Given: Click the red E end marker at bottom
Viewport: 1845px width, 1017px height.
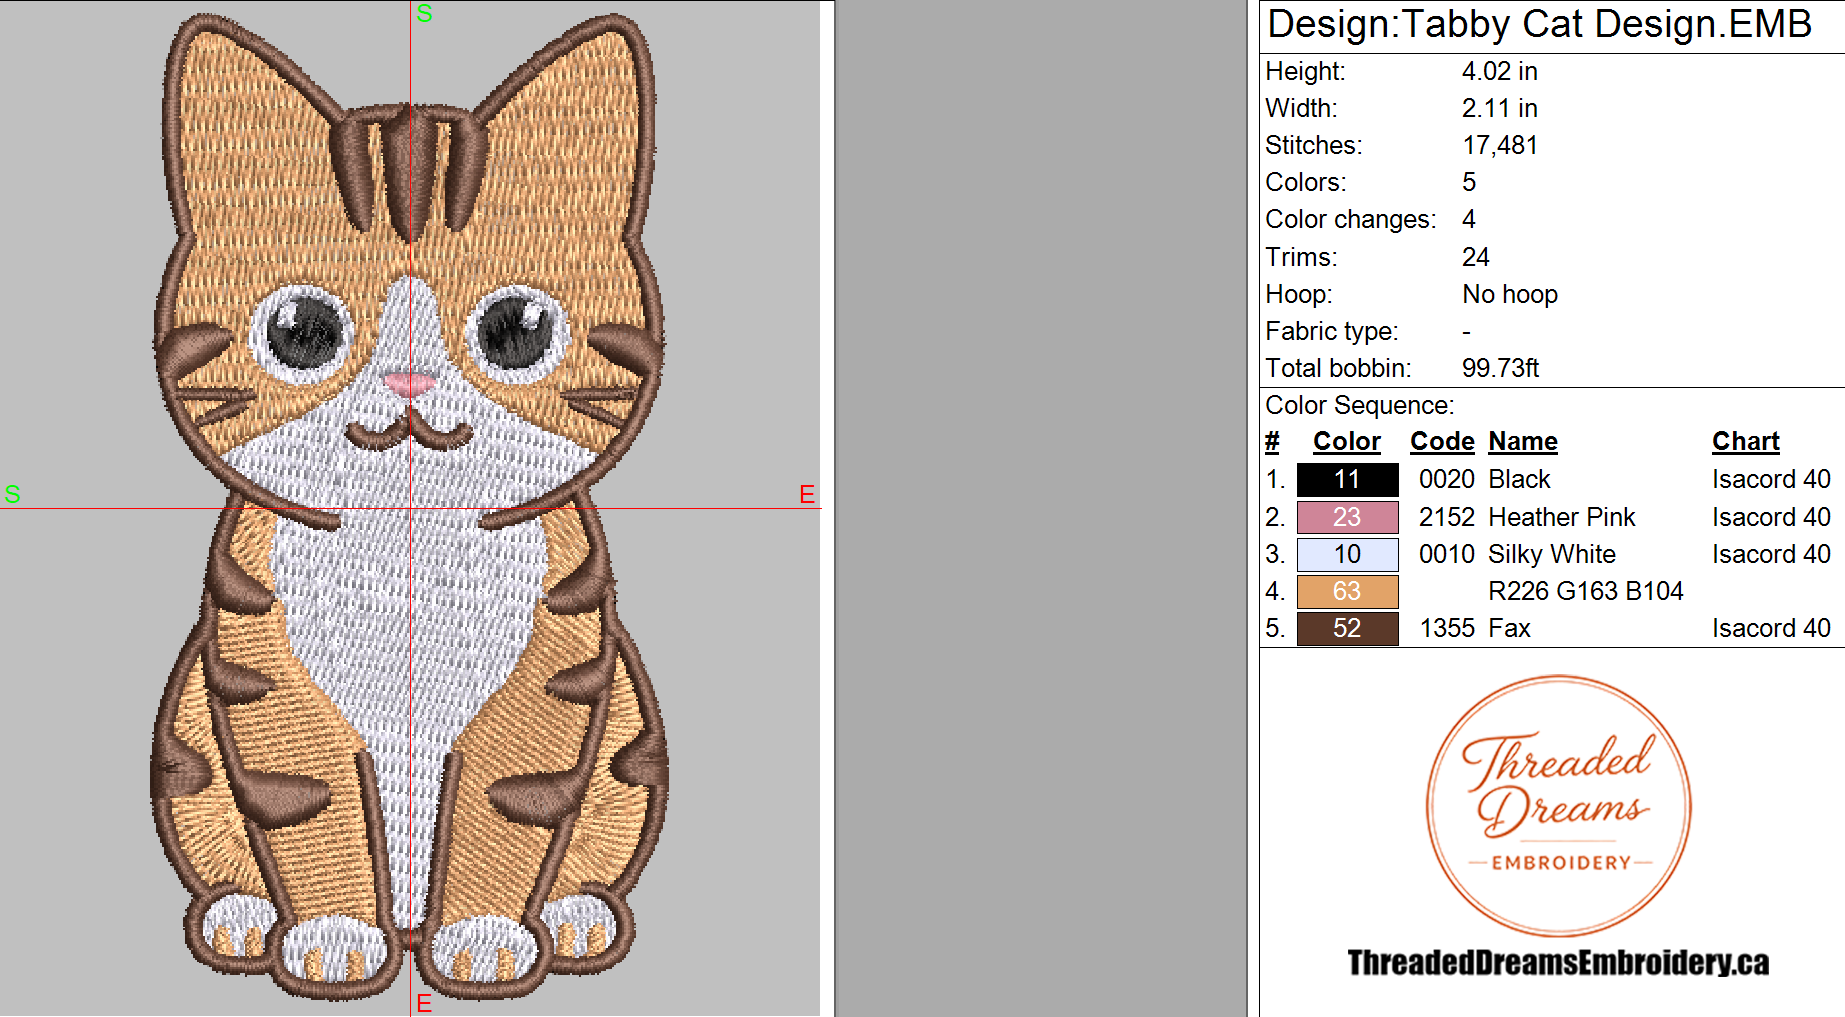Looking at the screenshot, I should point(424,1003).
